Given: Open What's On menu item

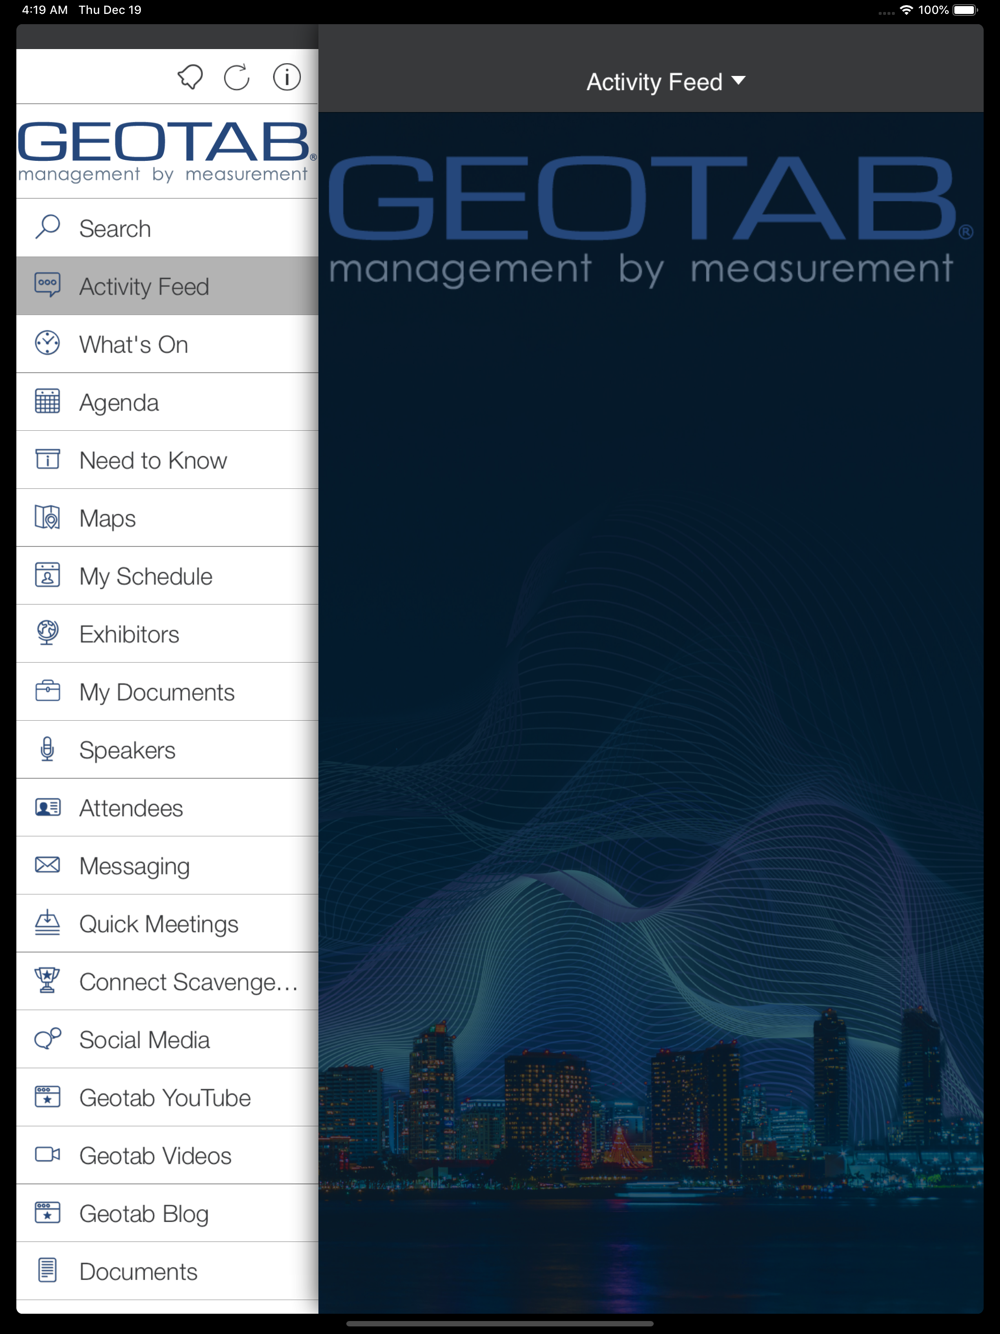Looking at the screenshot, I should pyautogui.click(x=167, y=344).
